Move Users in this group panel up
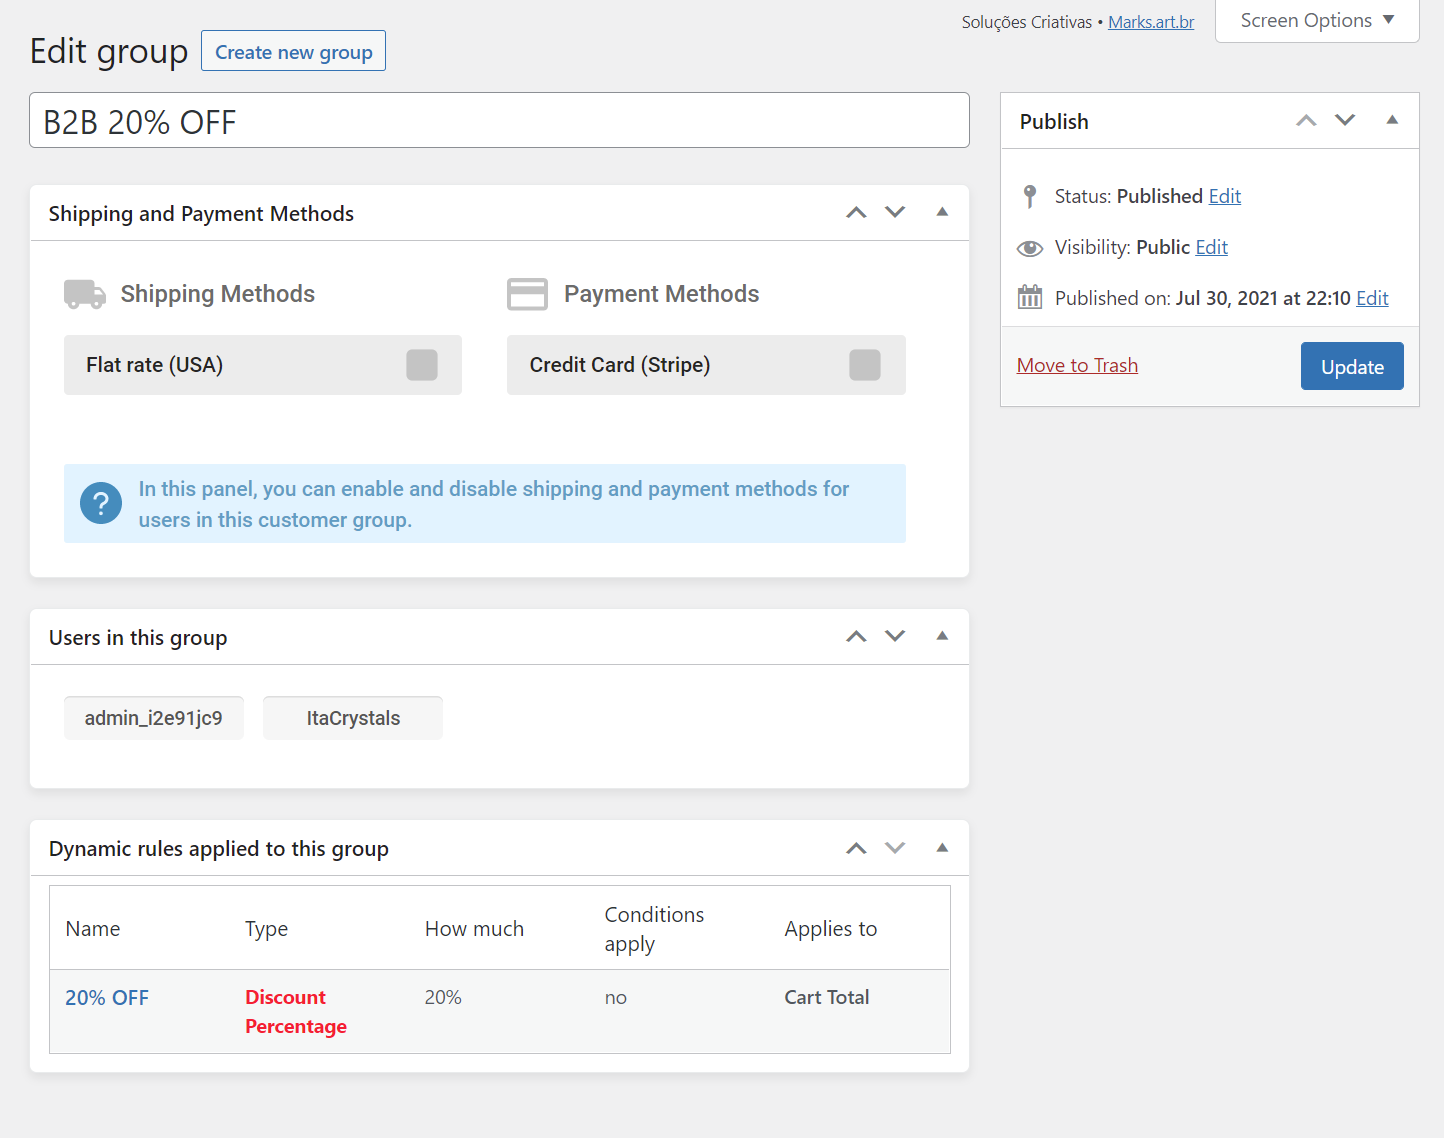 coord(856,636)
